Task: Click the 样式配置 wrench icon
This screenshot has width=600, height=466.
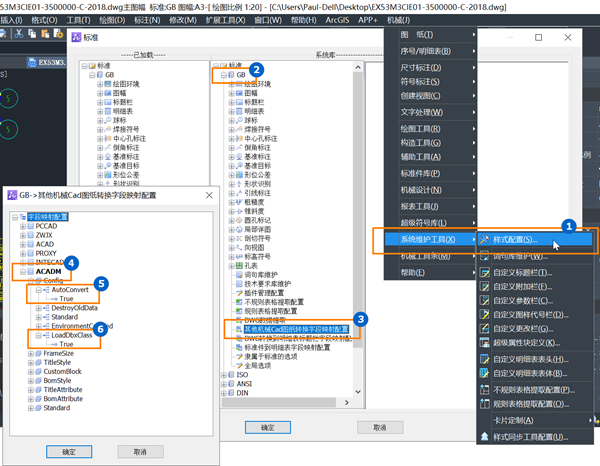Action: point(484,240)
